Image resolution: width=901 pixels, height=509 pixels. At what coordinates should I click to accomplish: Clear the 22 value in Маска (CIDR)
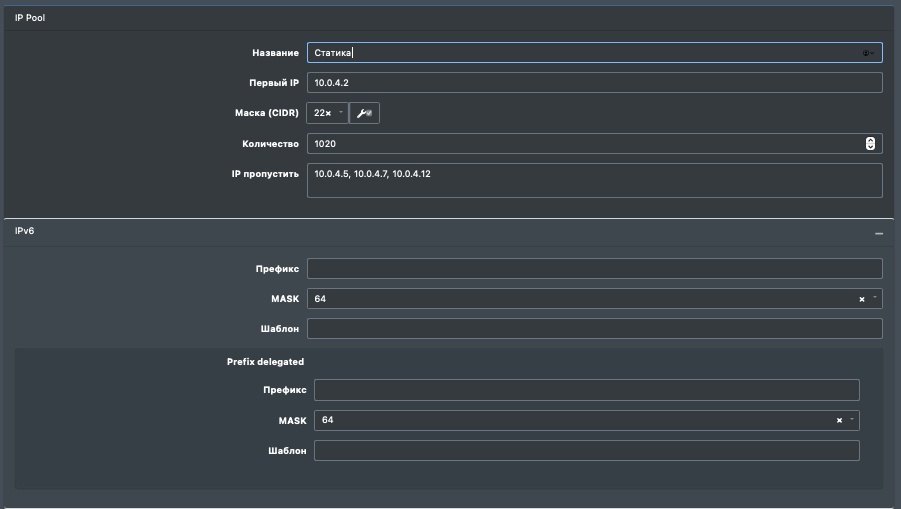(x=328, y=114)
